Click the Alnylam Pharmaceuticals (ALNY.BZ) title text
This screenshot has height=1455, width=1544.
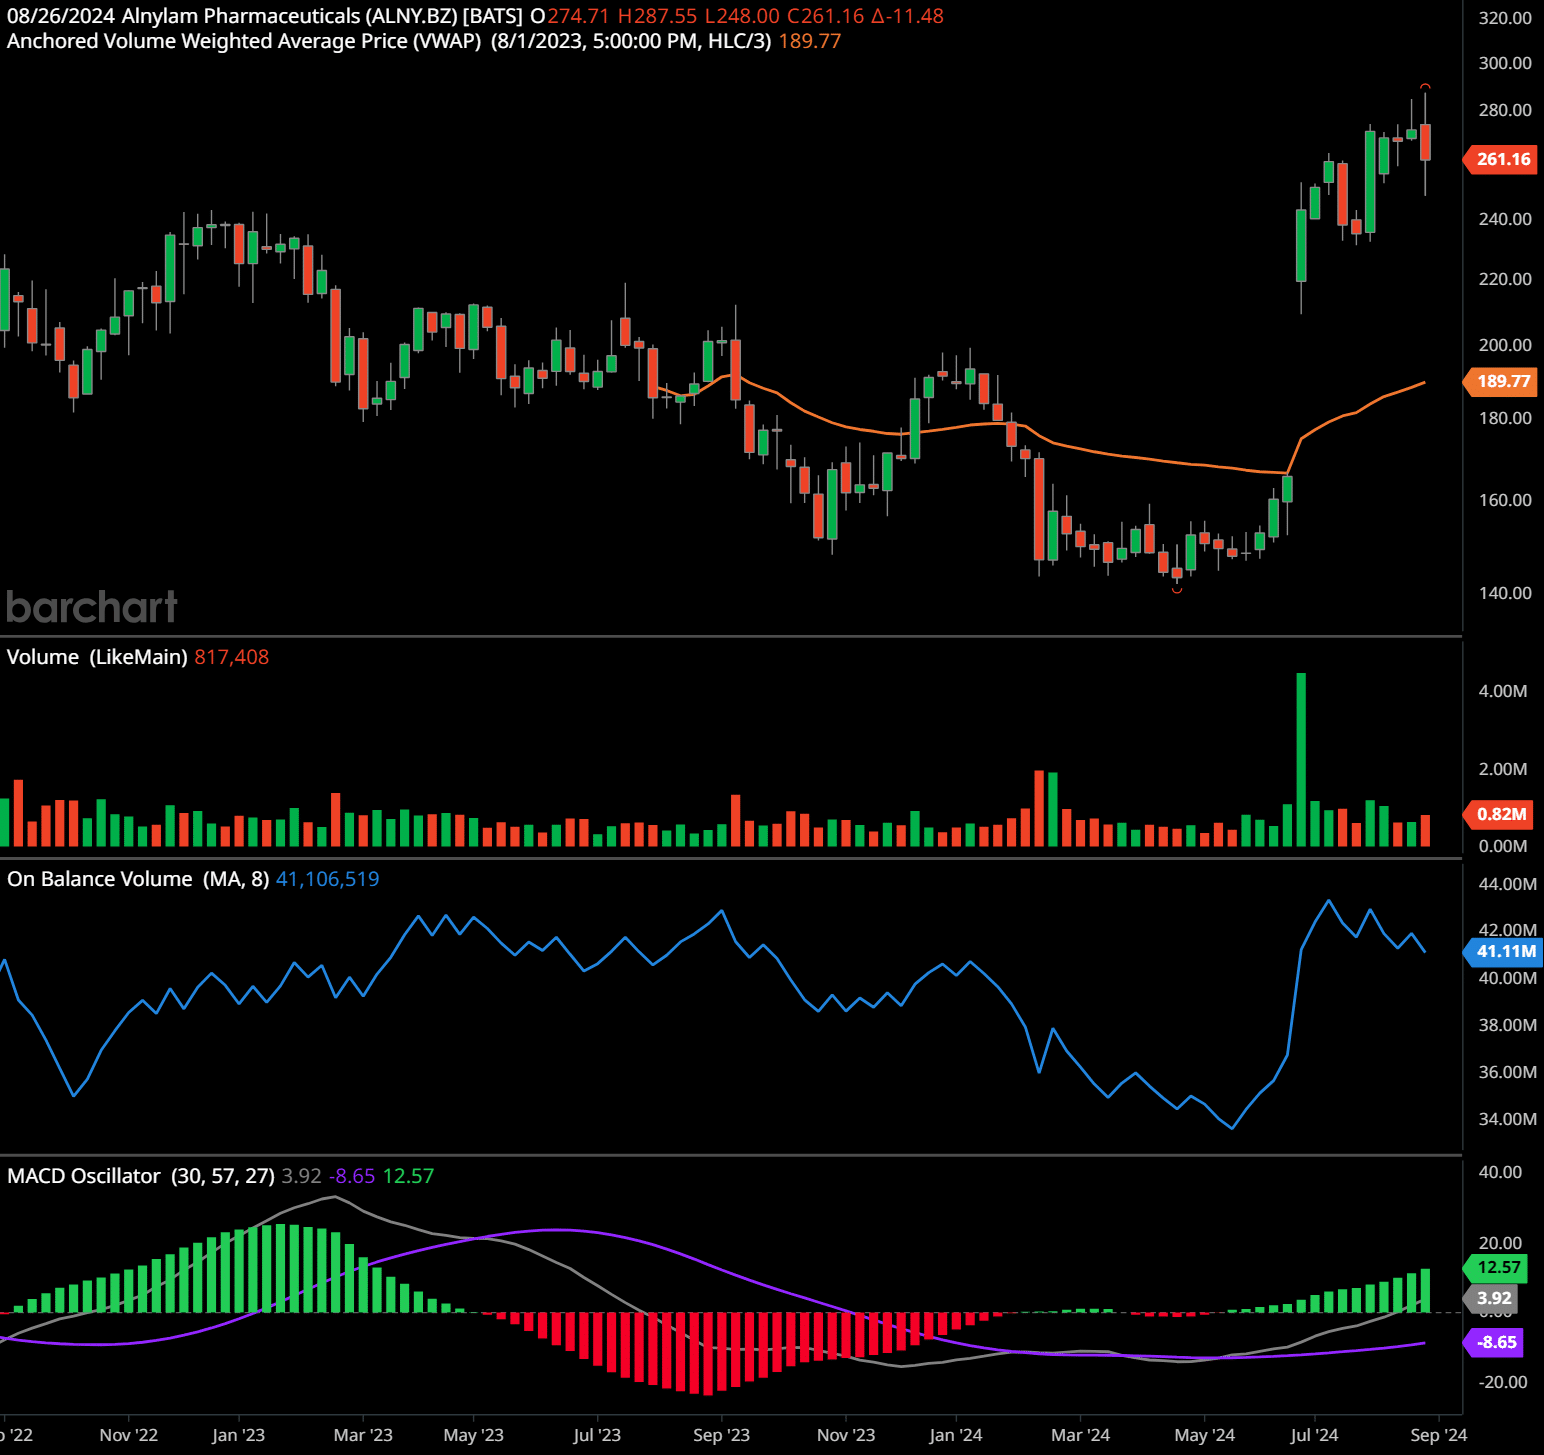[x=290, y=16]
